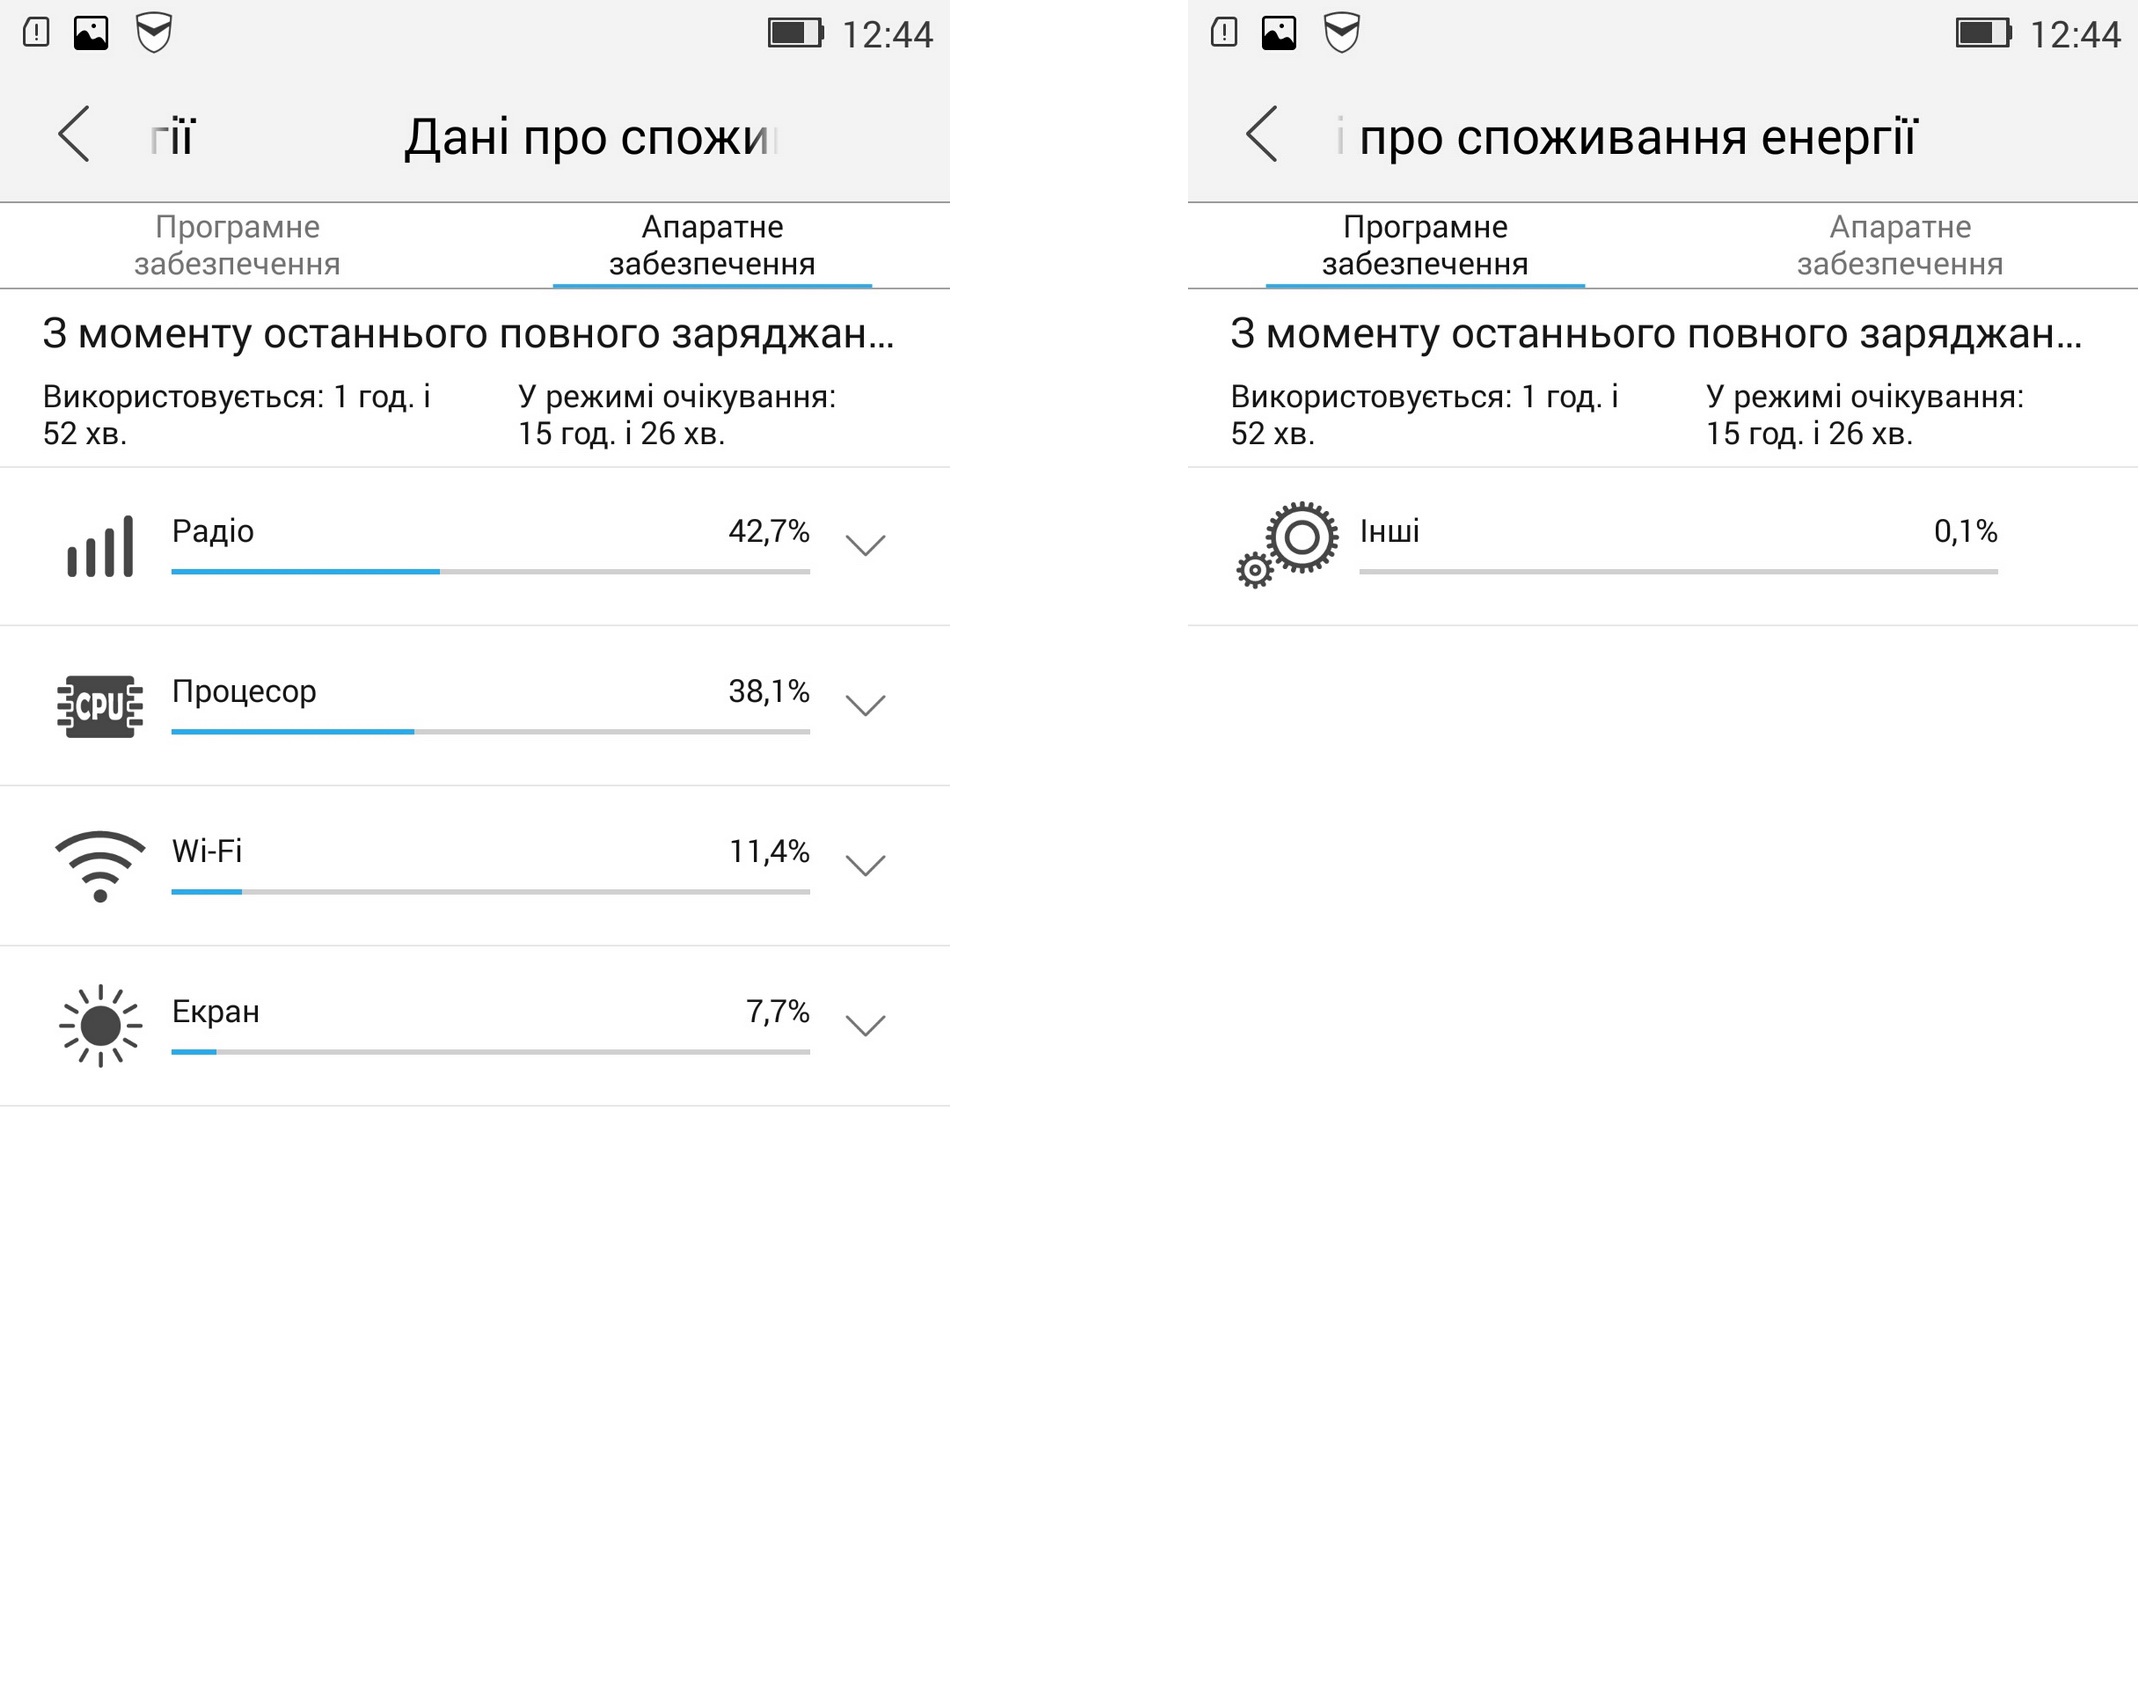Click the Екран brightness sun icon
The height and width of the screenshot is (1688, 2140).
[x=100, y=1026]
